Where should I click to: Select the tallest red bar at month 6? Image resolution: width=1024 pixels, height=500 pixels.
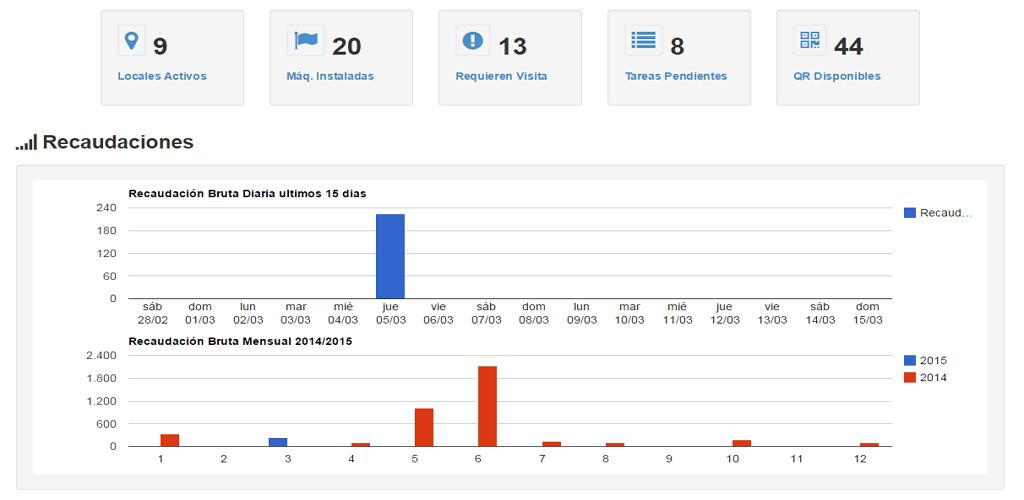coord(487,406)
